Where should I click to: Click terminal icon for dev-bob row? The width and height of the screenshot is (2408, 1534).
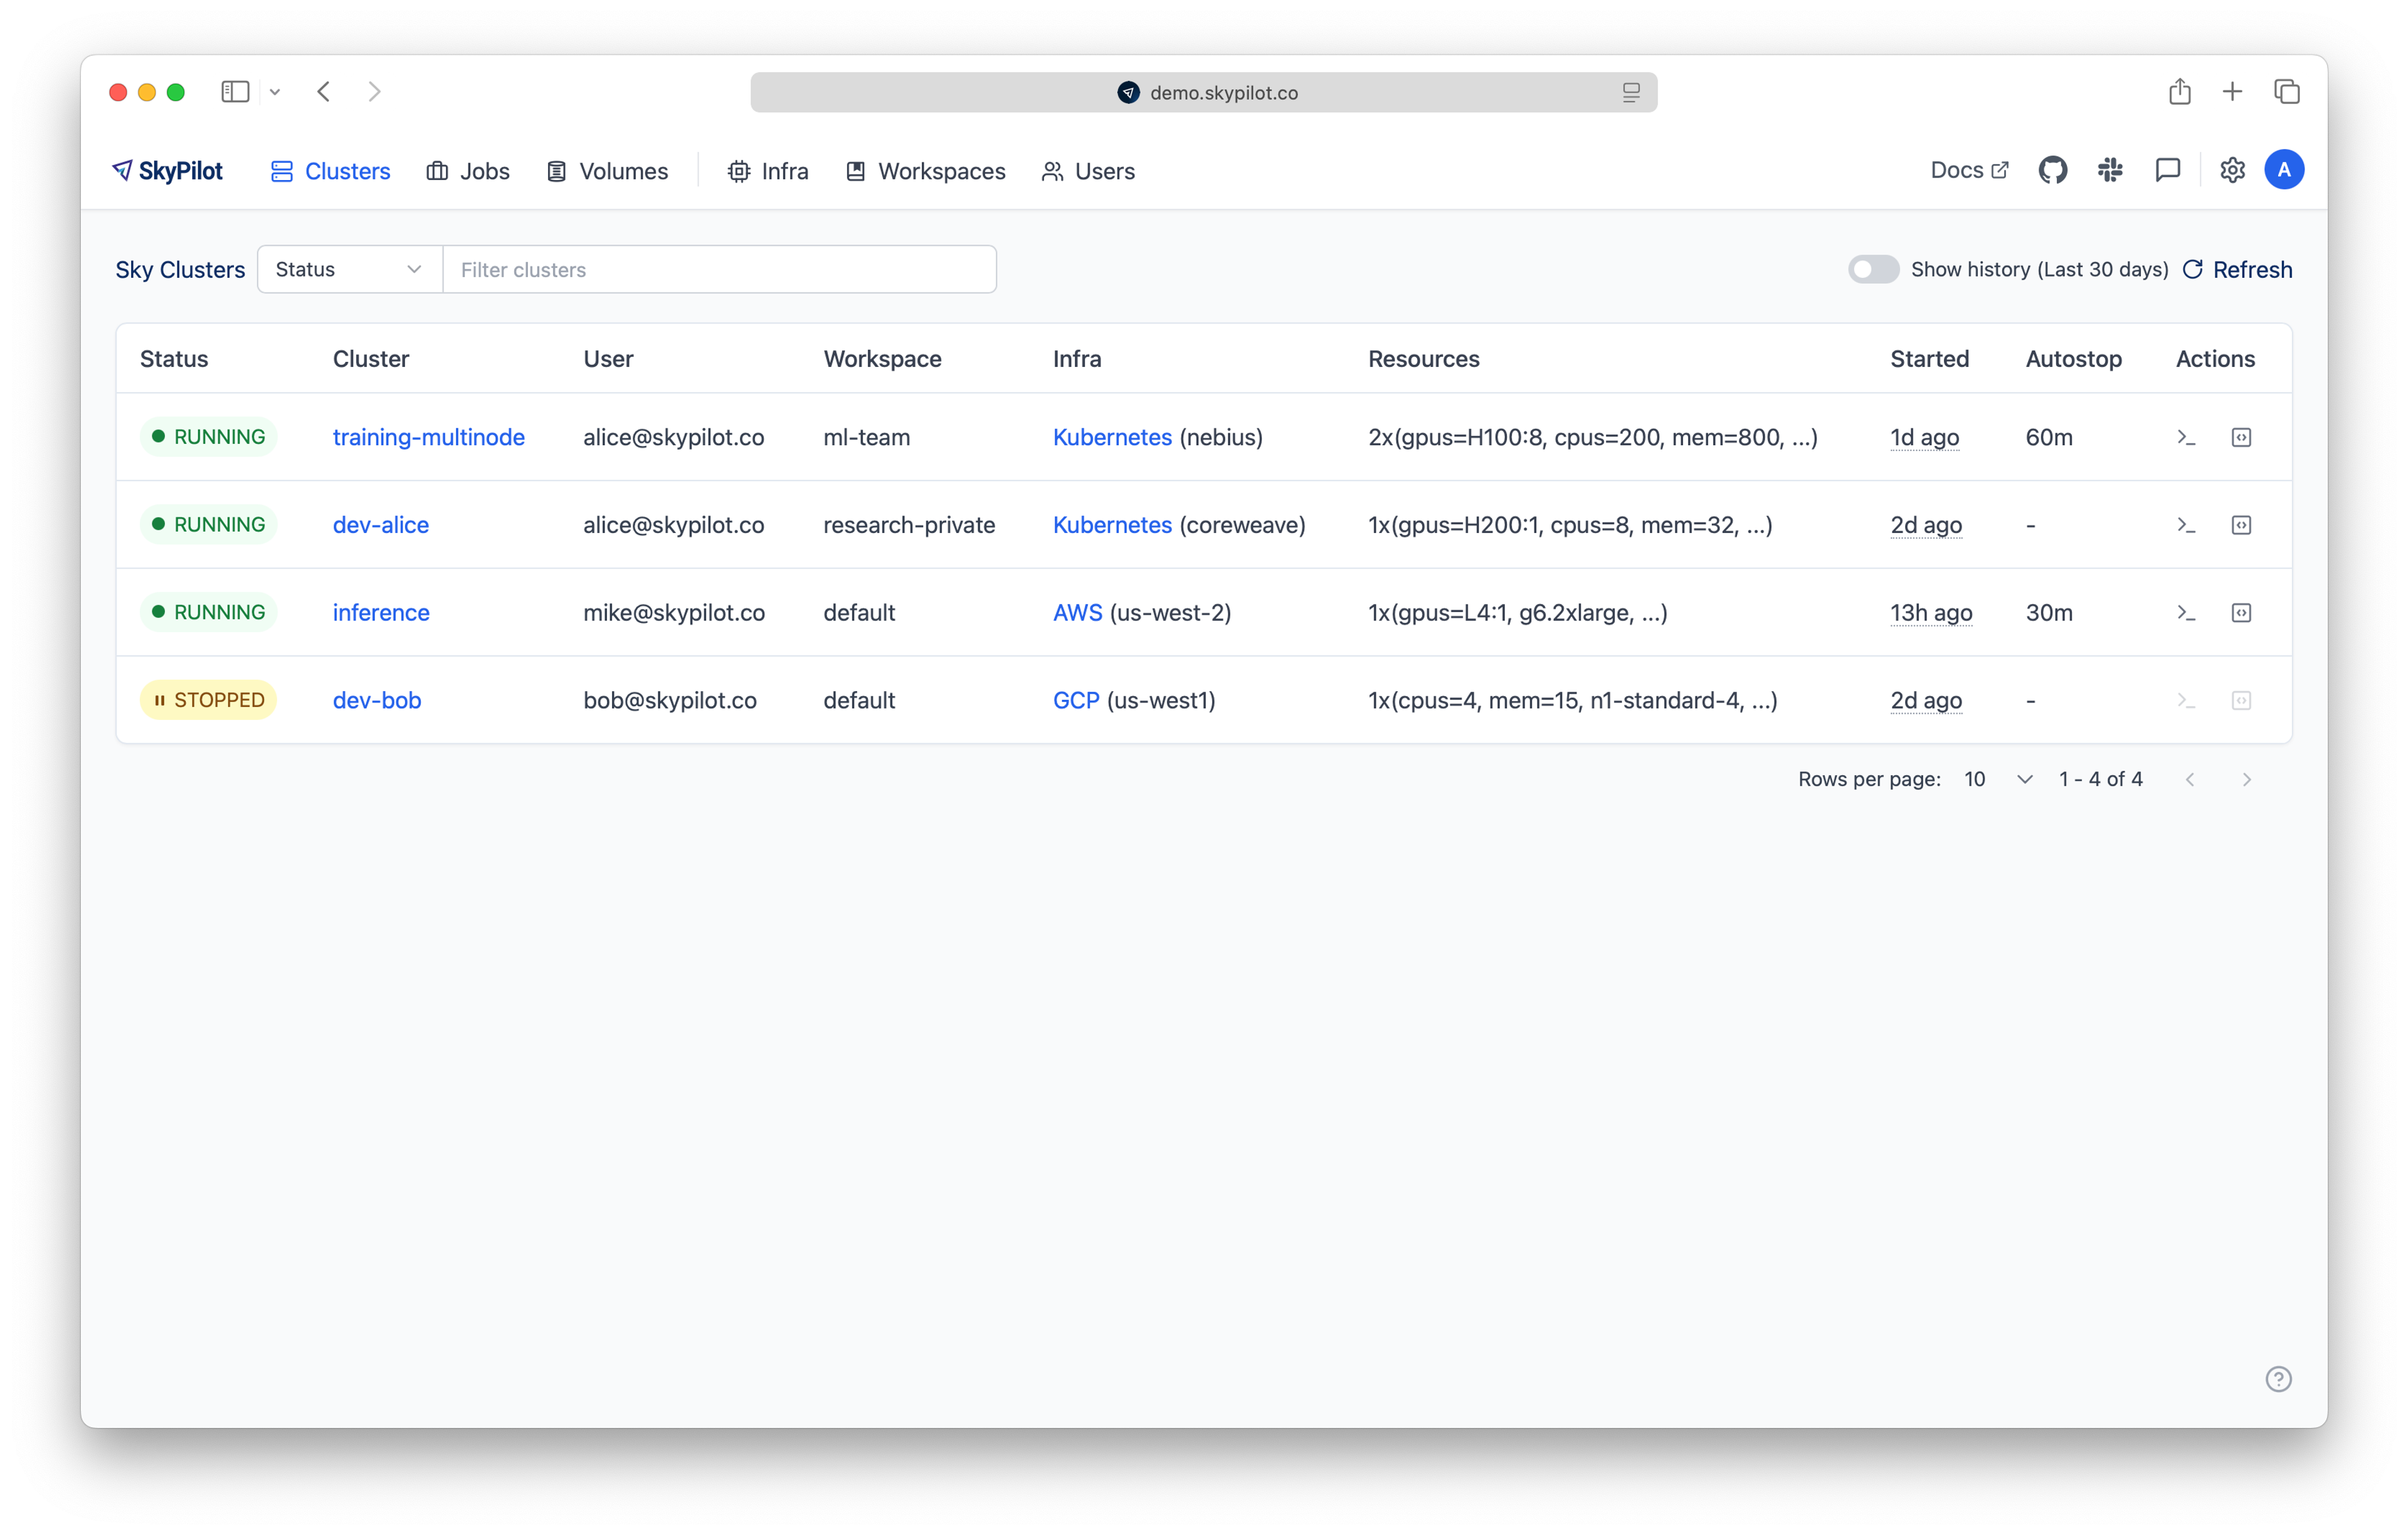(2186, 700)
